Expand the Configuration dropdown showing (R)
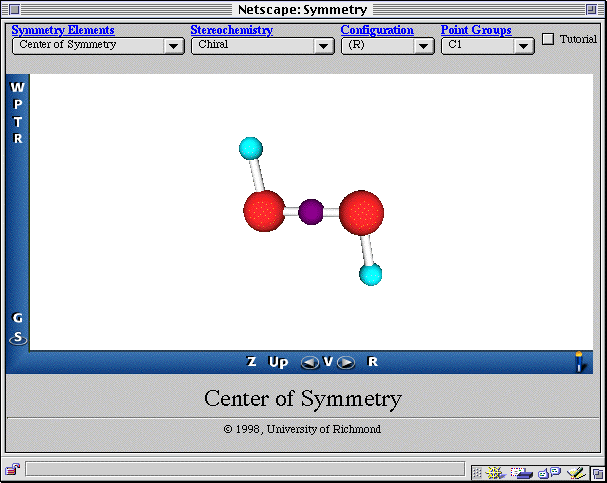This screenshot has height=483, width=607. [x=387, y=45]
